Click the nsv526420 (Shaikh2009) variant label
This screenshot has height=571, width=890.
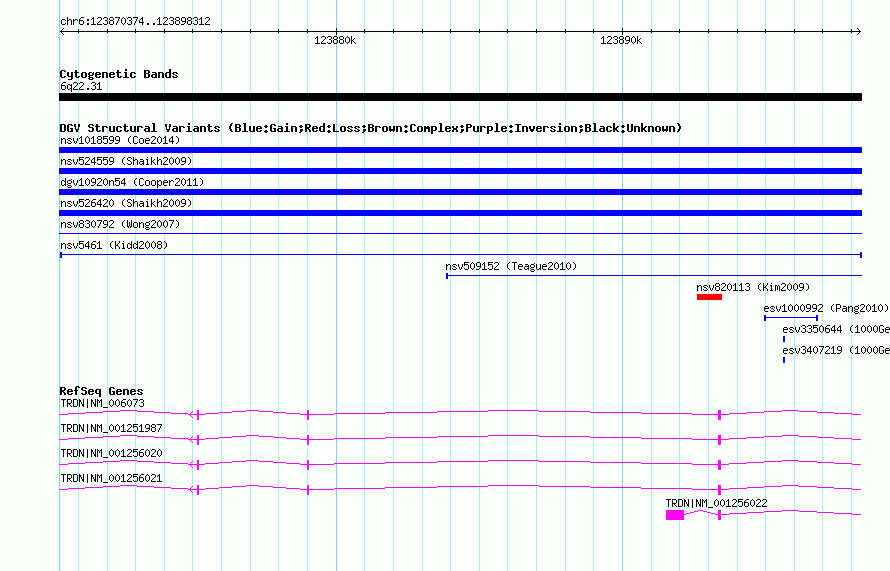(126, 203)
